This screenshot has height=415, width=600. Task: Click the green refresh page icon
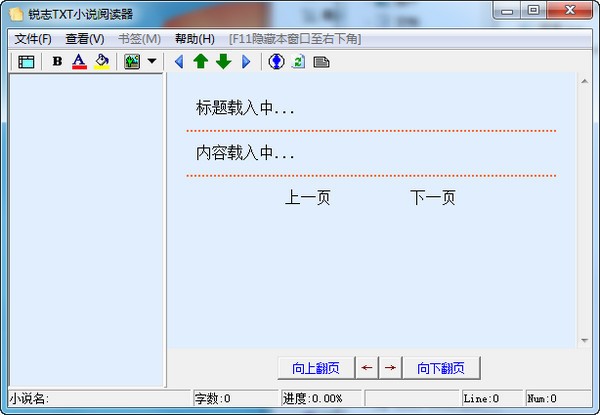(298, 62)
